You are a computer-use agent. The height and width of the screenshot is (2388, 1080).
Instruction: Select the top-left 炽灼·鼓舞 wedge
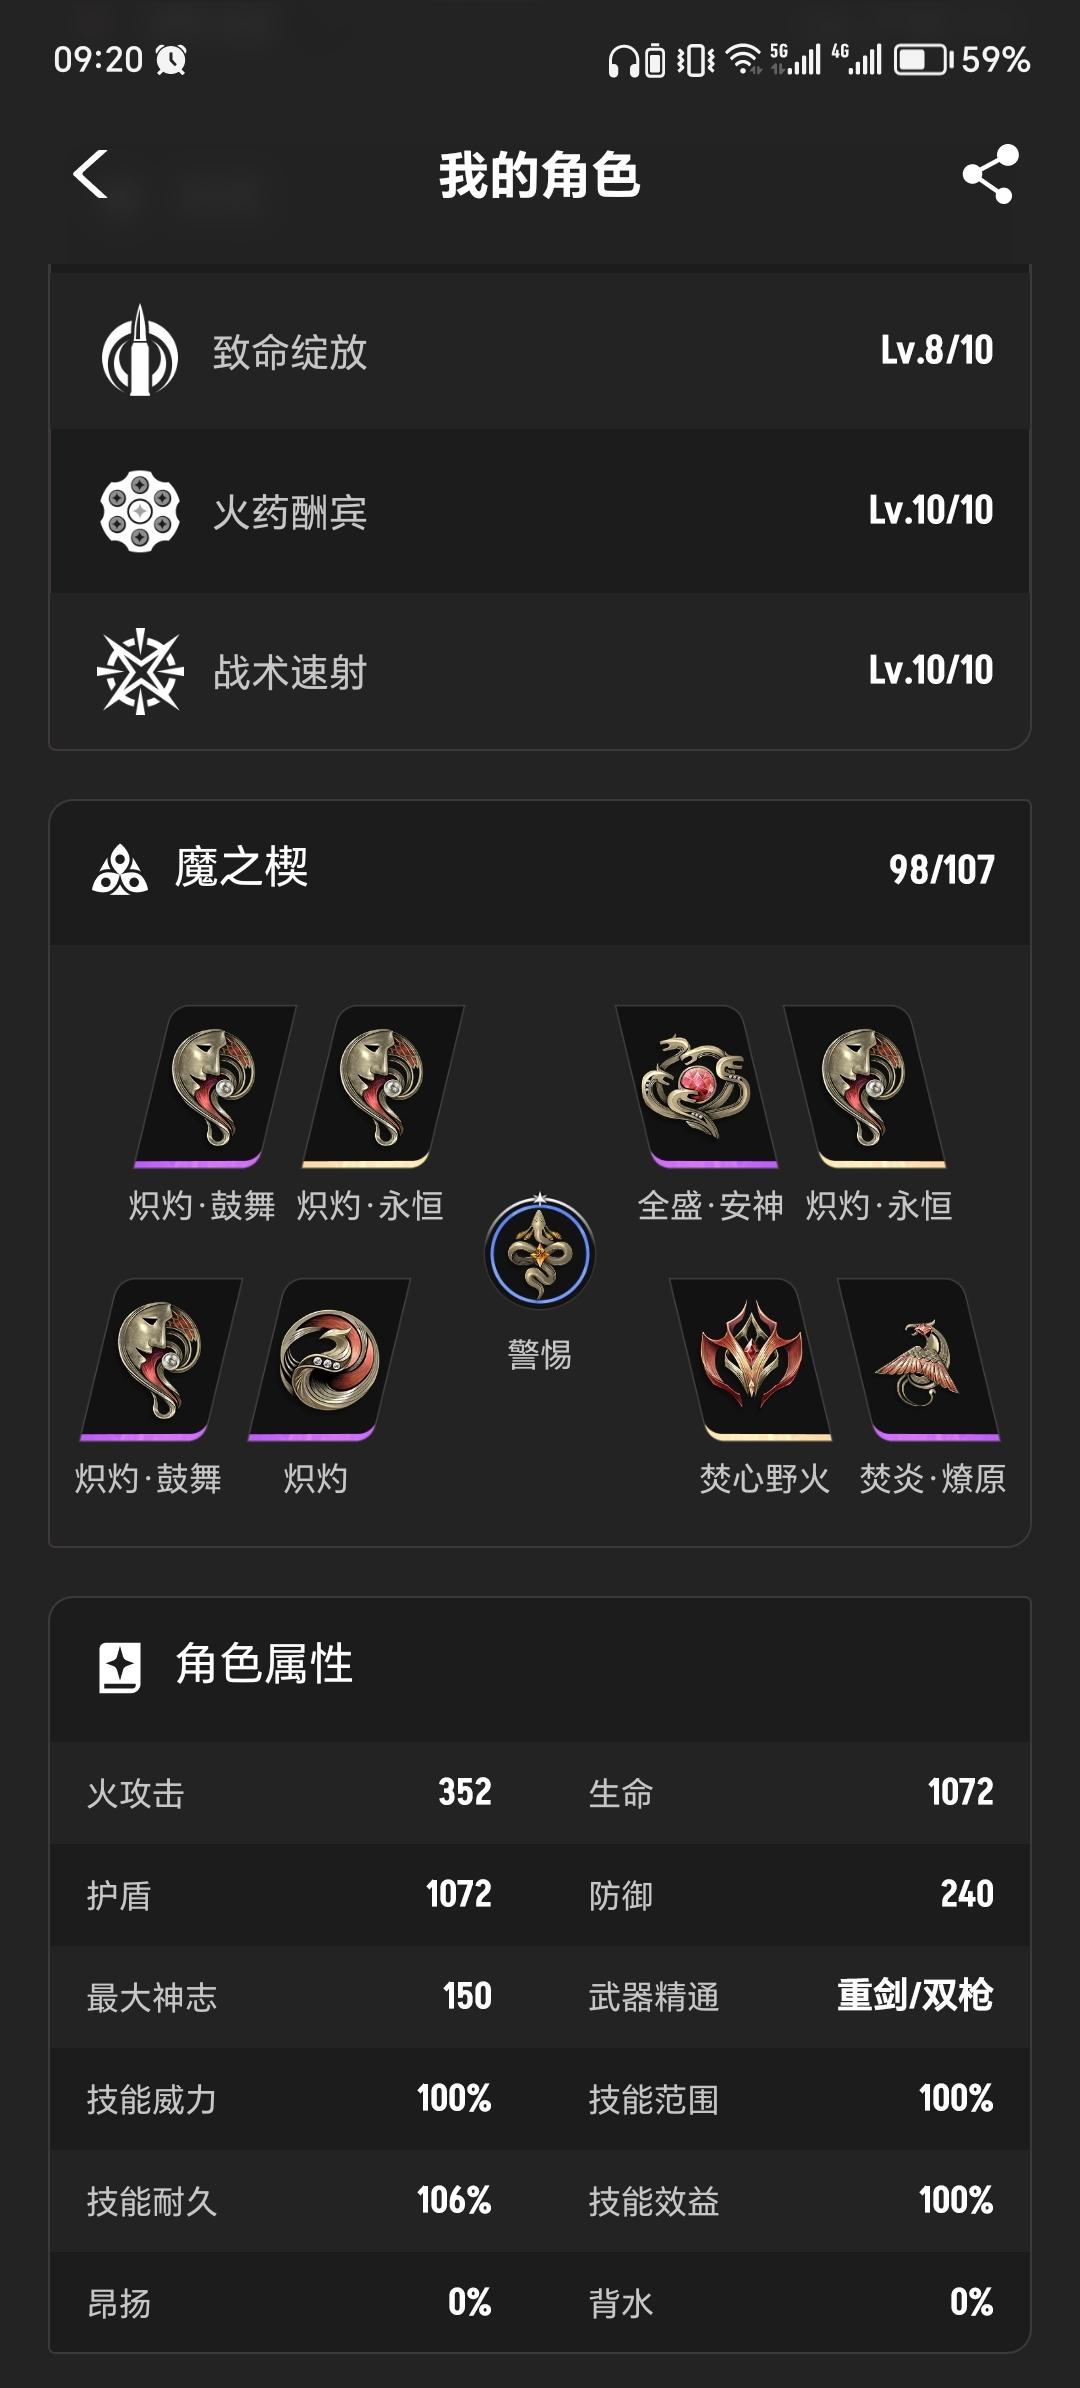point(215,1087)
